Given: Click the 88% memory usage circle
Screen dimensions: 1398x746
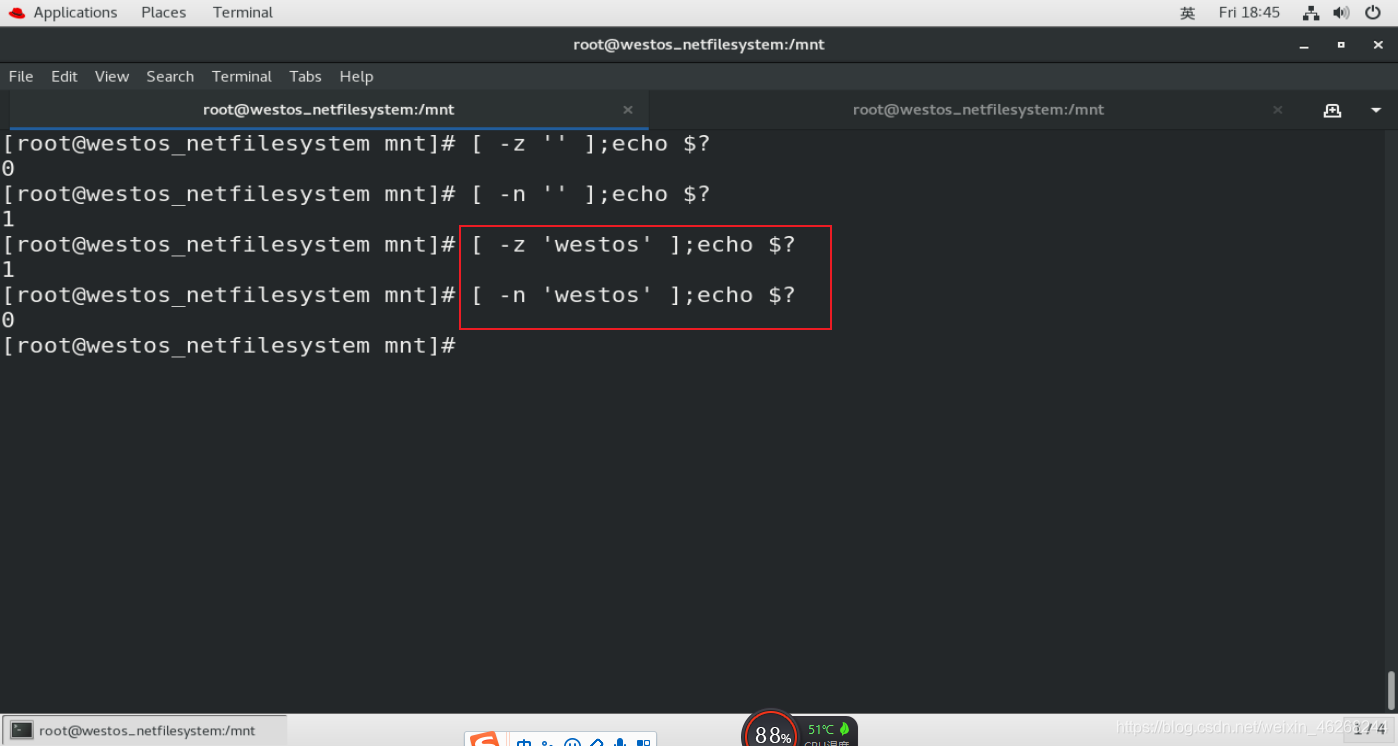Looking at the screenshot, I should coord(770,733).
